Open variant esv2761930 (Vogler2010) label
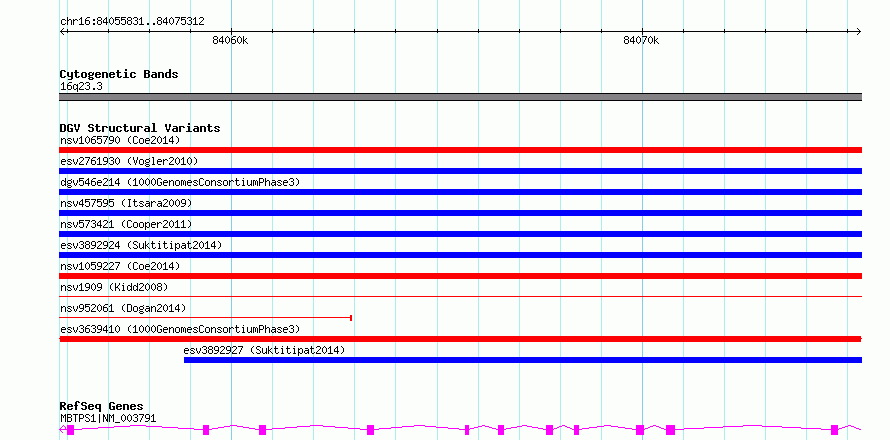 (x=129, y=161)
